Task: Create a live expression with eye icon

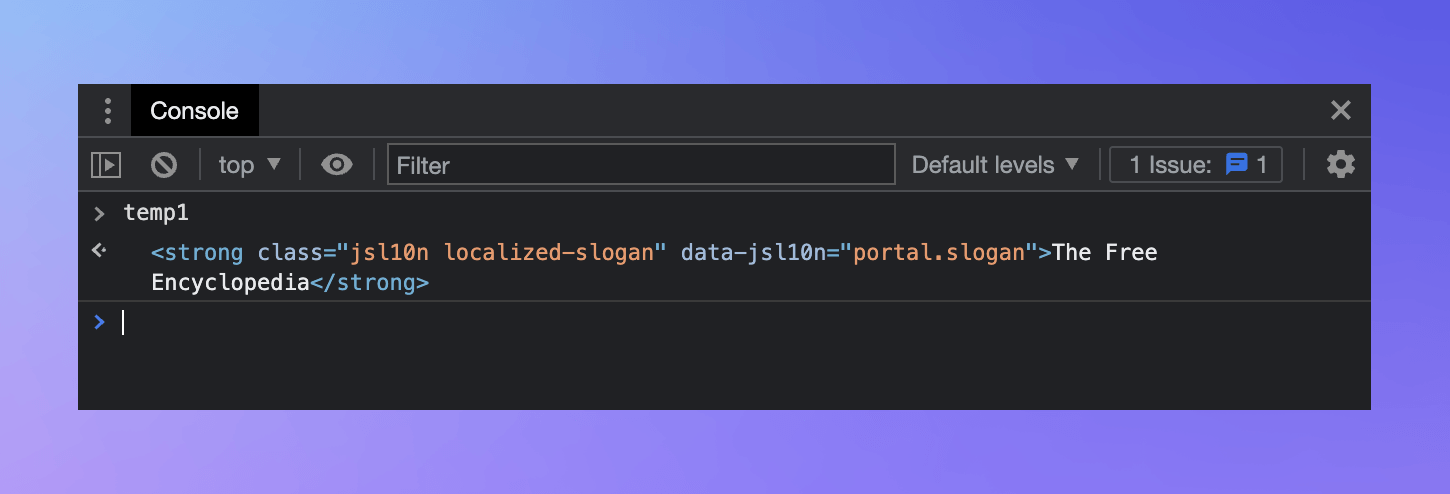Action: click(336, 165)
